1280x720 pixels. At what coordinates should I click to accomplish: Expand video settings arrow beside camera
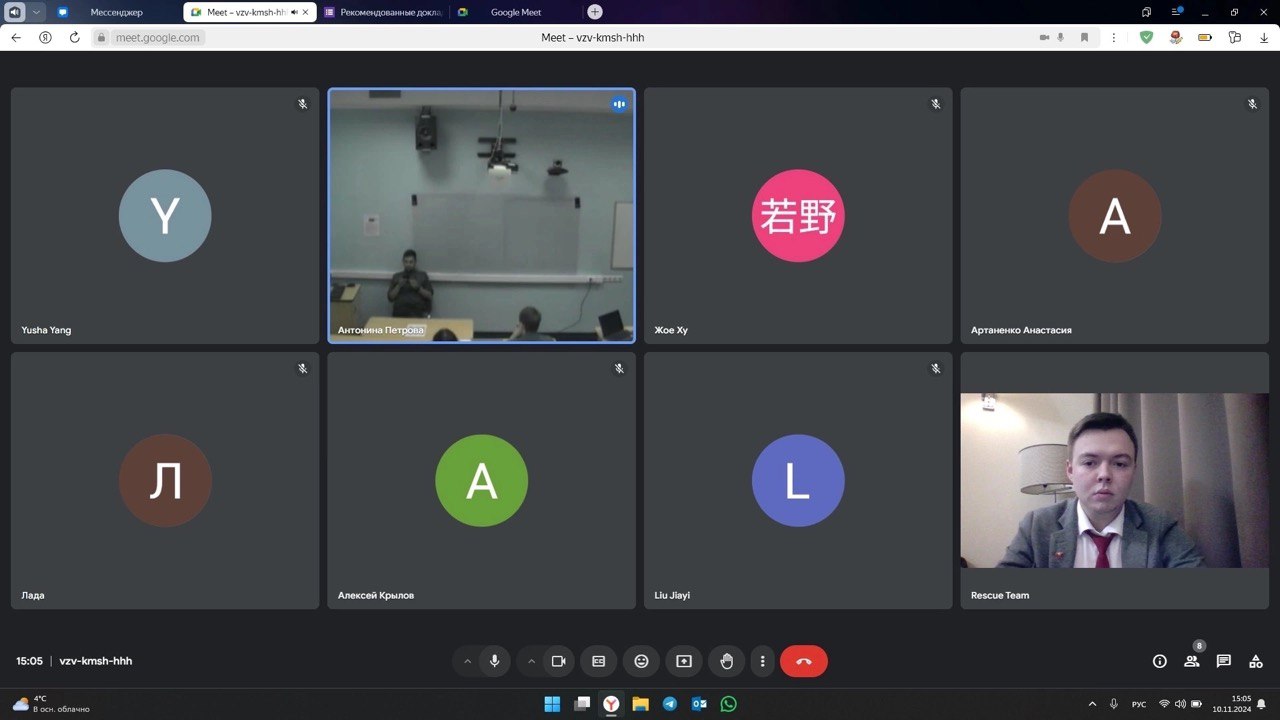click(x=531, y=661)
